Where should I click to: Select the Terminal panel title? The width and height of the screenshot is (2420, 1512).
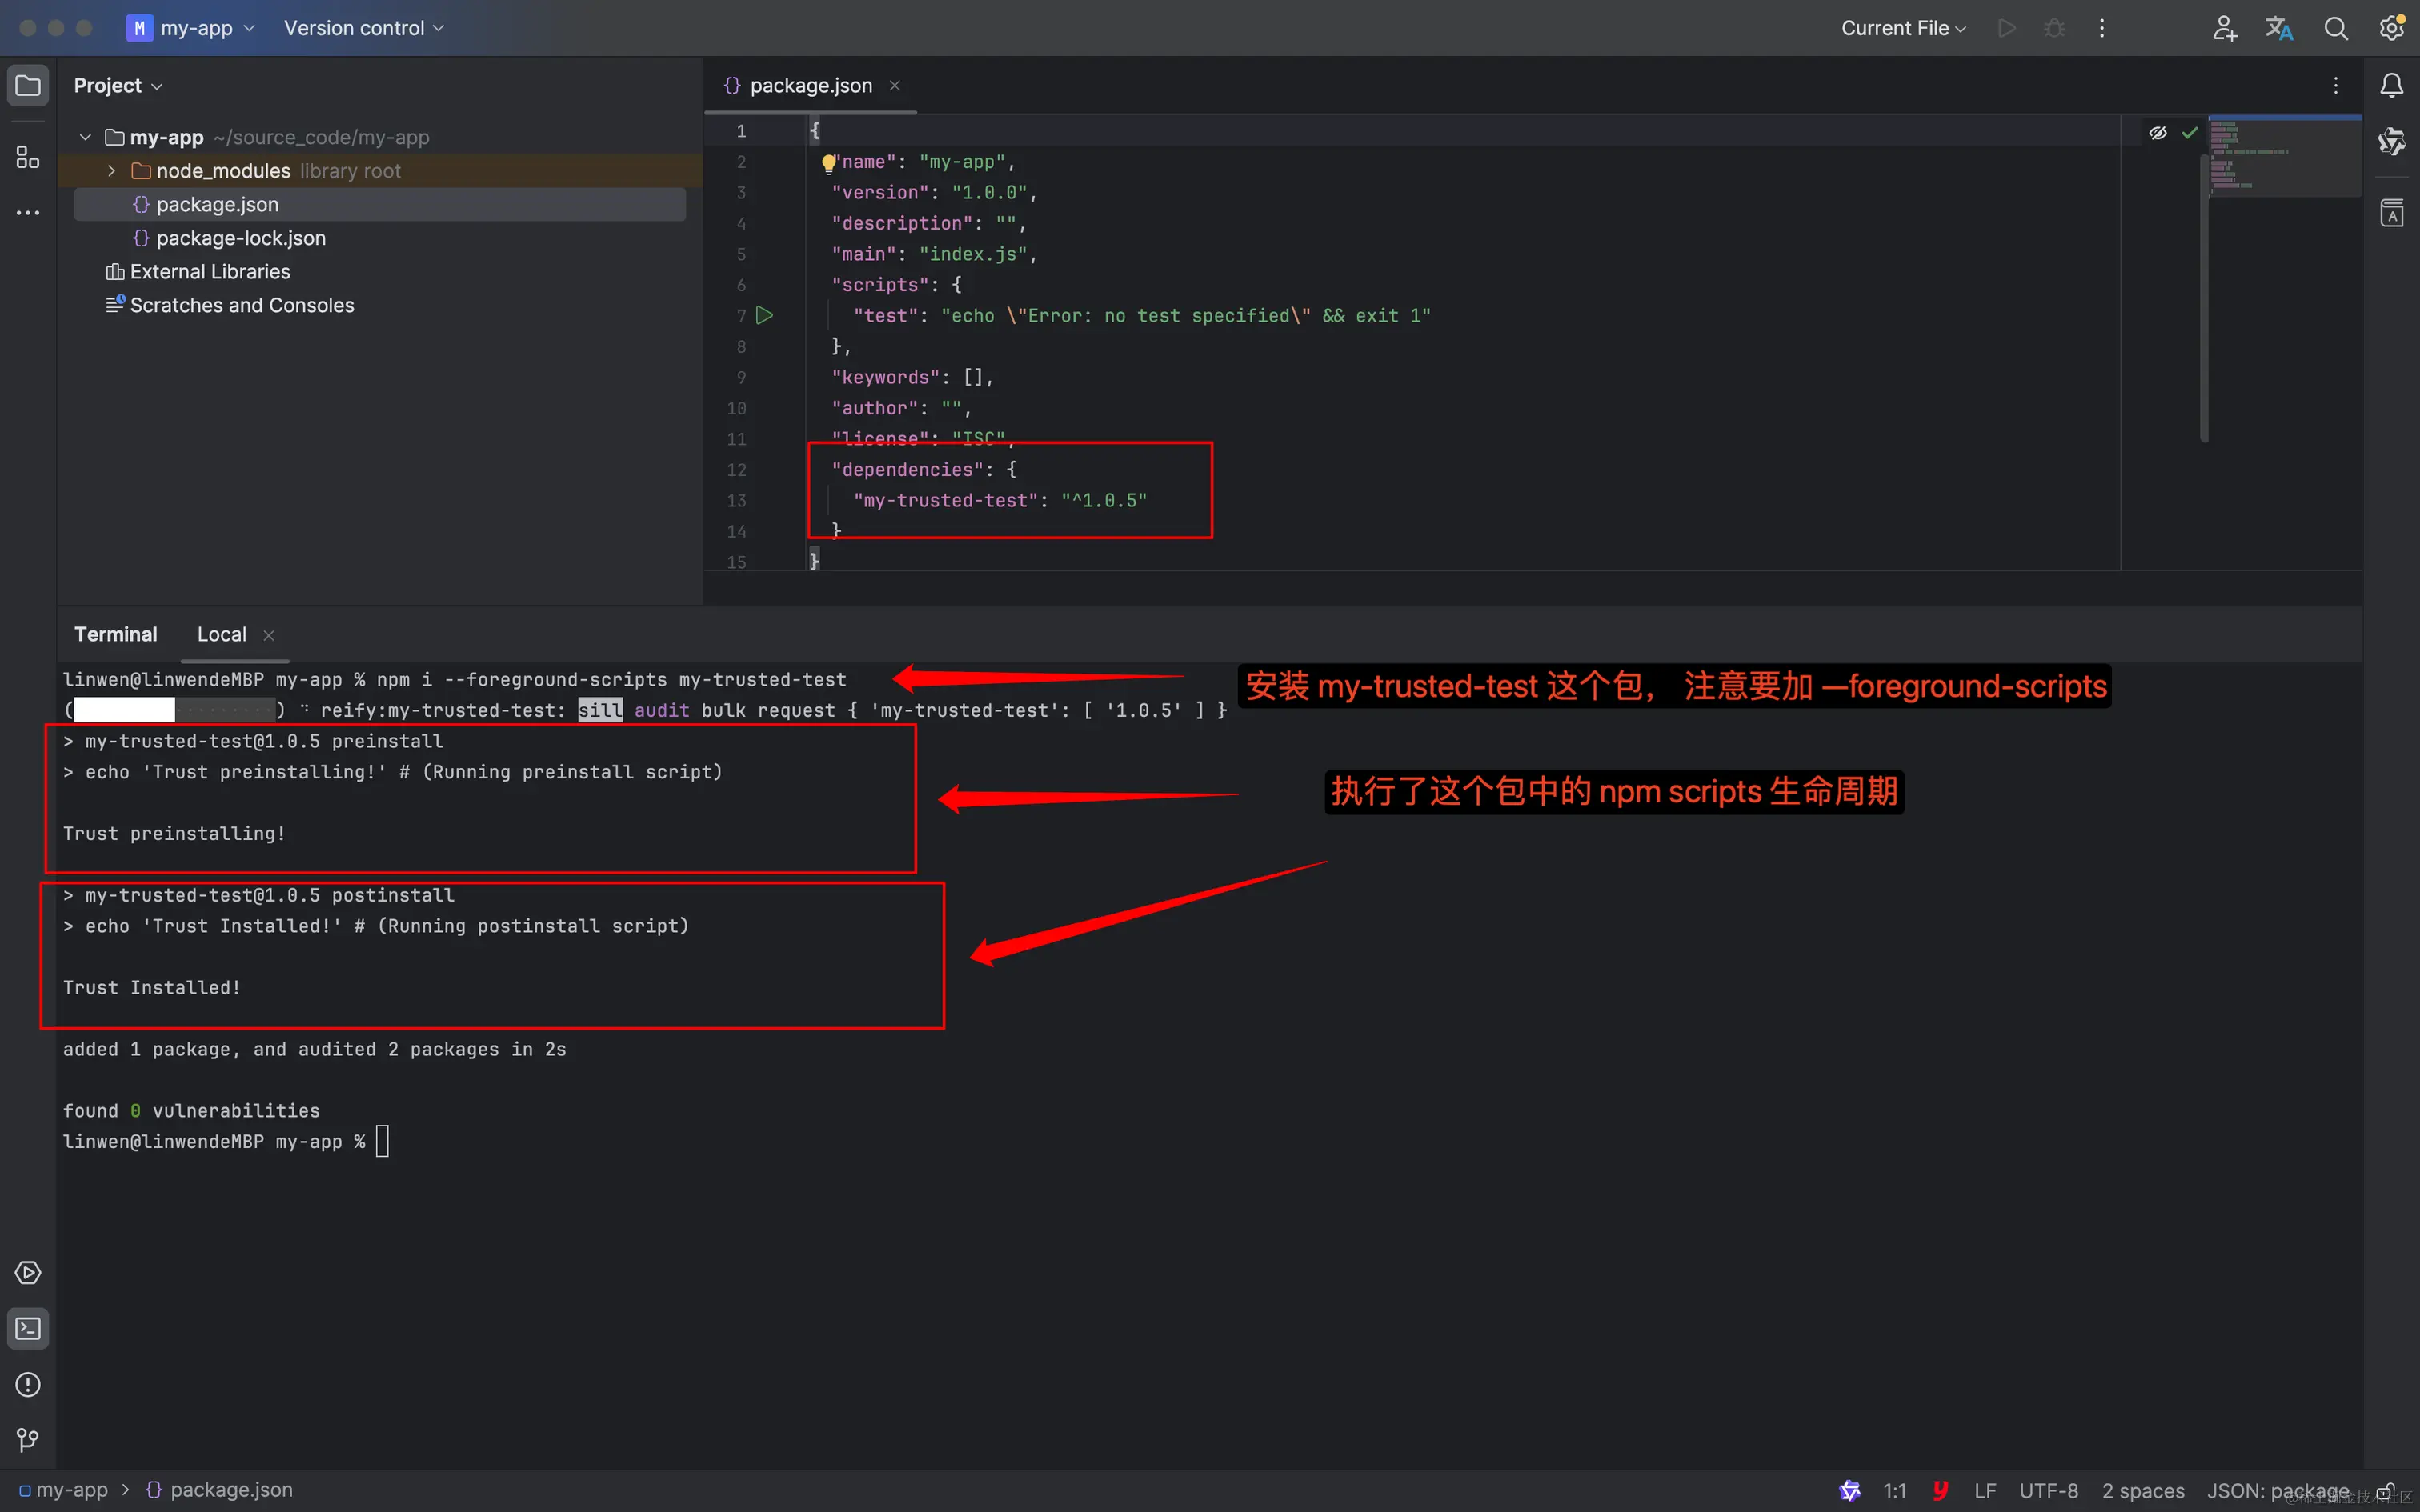tap(116, 634)
